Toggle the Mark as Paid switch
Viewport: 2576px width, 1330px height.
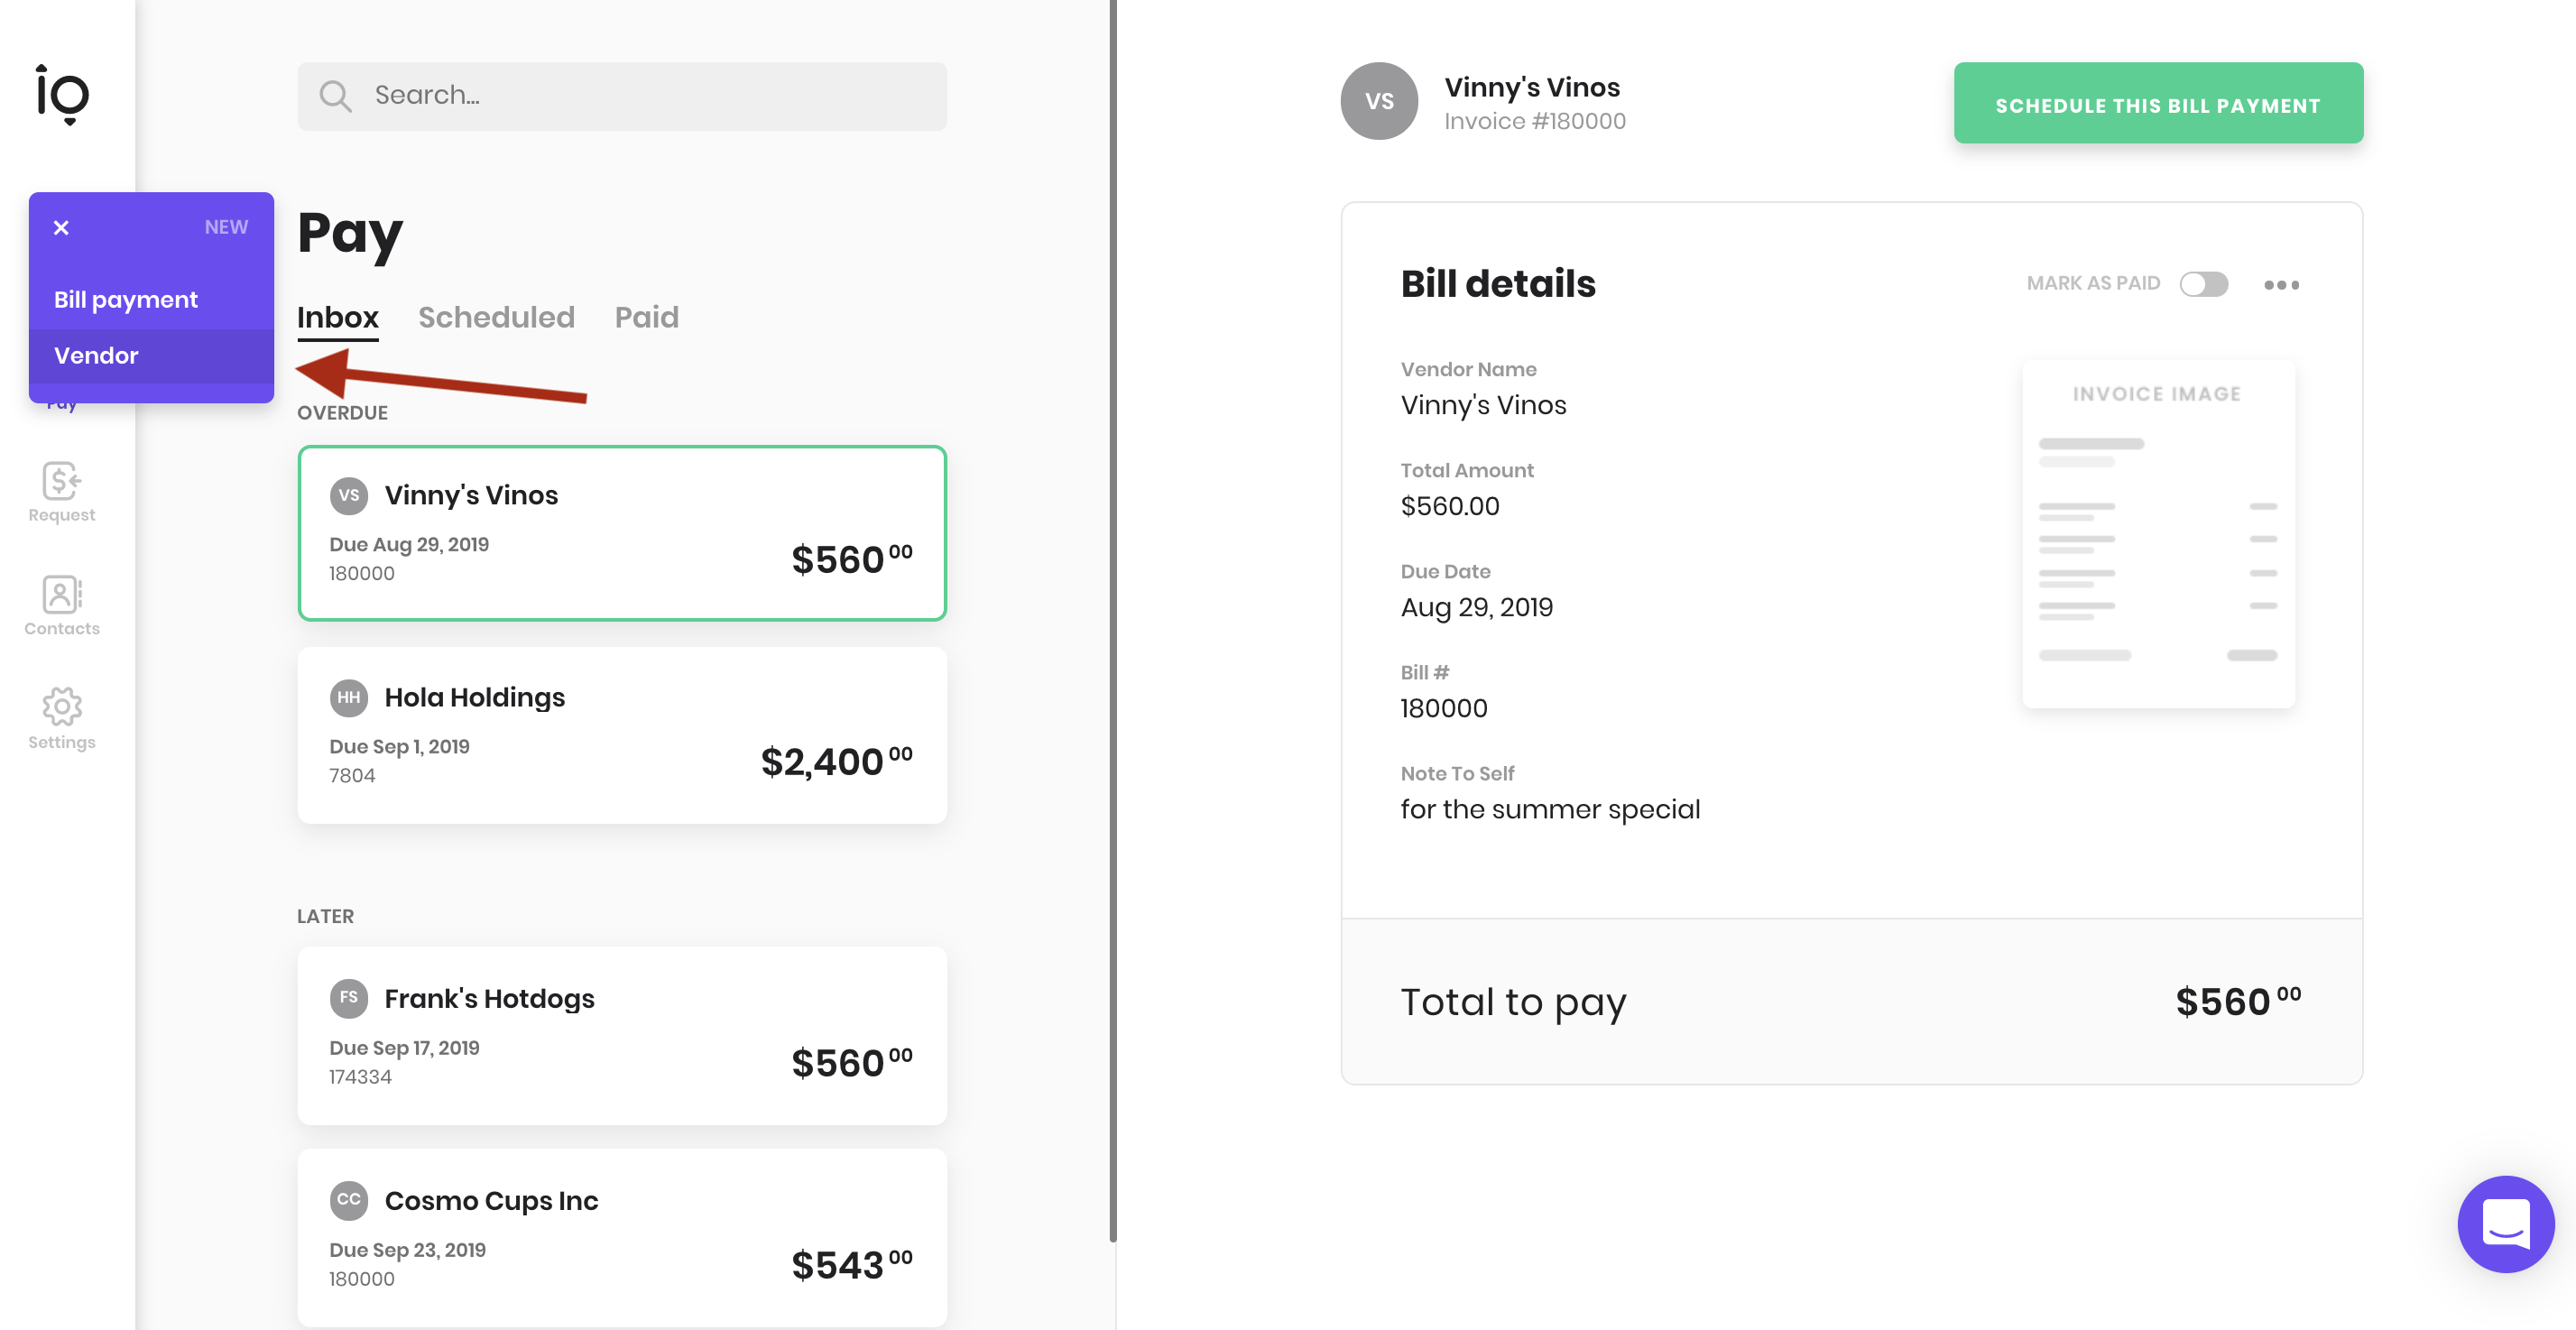click(2204, 284)
